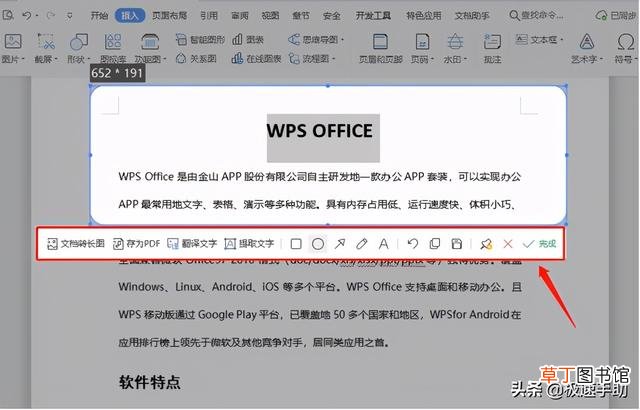The width and height of the screenshot is (640, 410).
Task: Open the 审阅 tab
Action: 240,16
